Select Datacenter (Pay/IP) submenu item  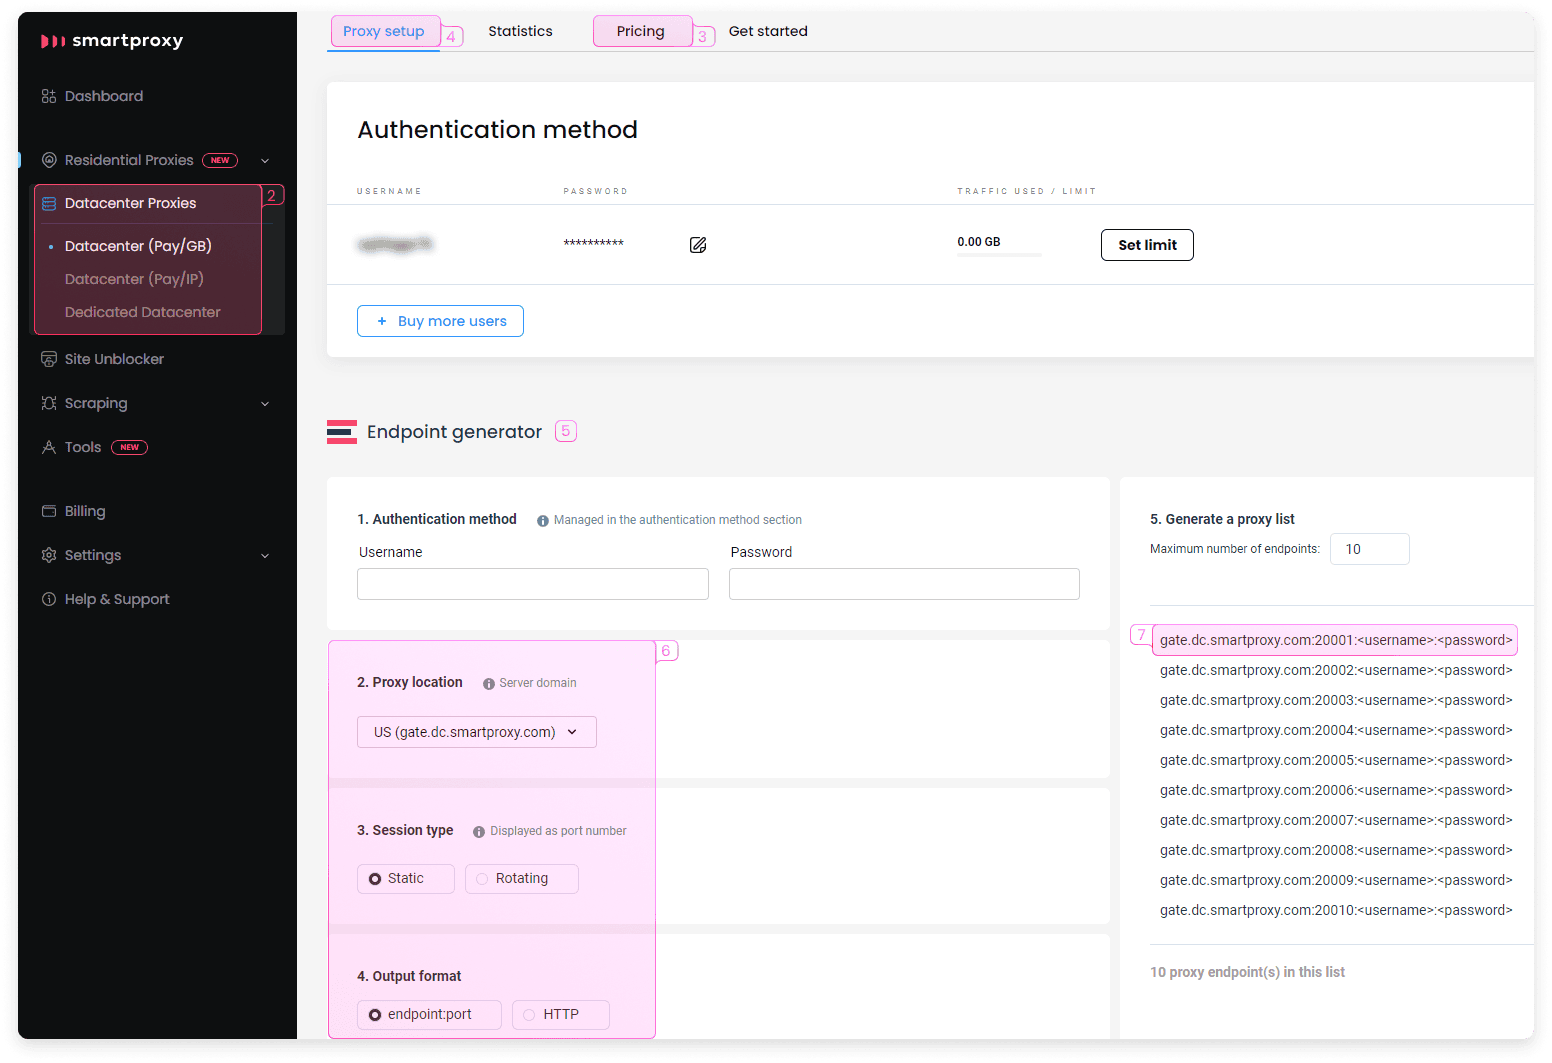click(134, 279)
